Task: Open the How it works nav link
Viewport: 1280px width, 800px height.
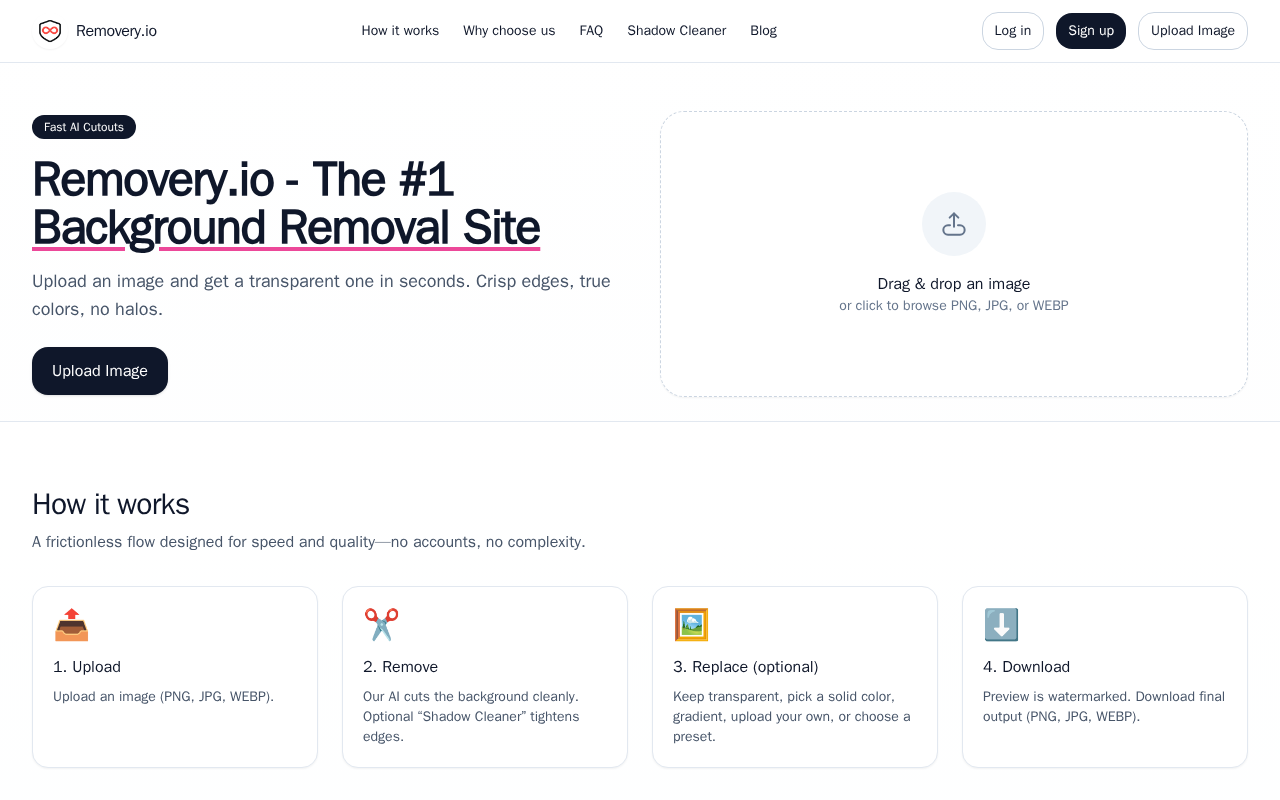Action: 400,31
